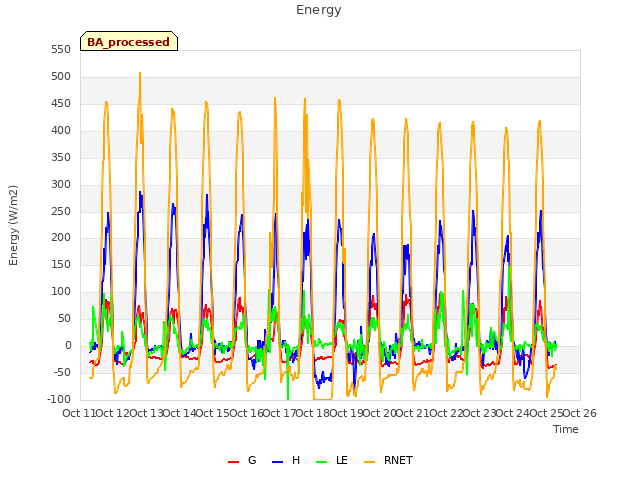Click the 150 y-axis tick label
Viewport: 640px width, 480px height.
coord(61,264)
